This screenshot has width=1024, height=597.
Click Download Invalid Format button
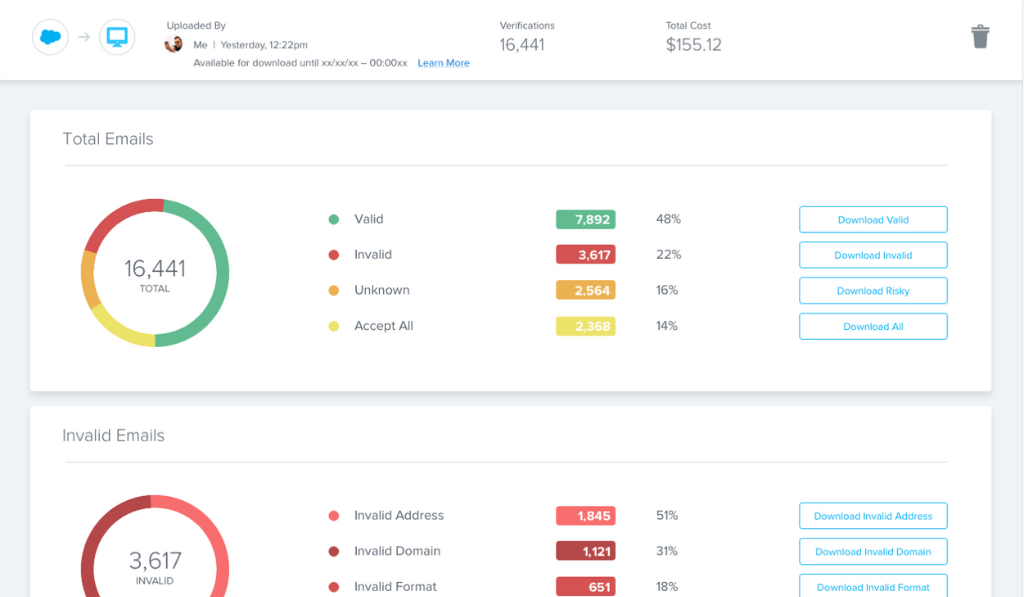(873, 586)
